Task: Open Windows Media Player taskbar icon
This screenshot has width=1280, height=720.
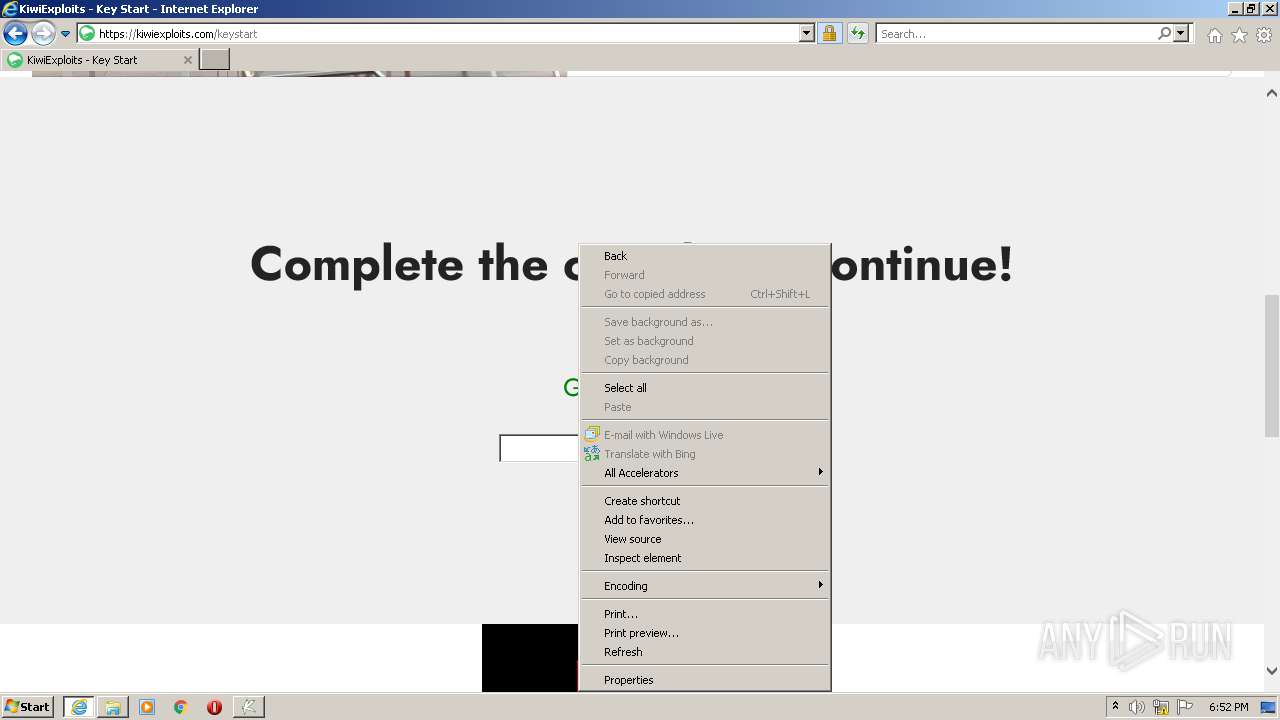Action: click(x=147, y=707)
